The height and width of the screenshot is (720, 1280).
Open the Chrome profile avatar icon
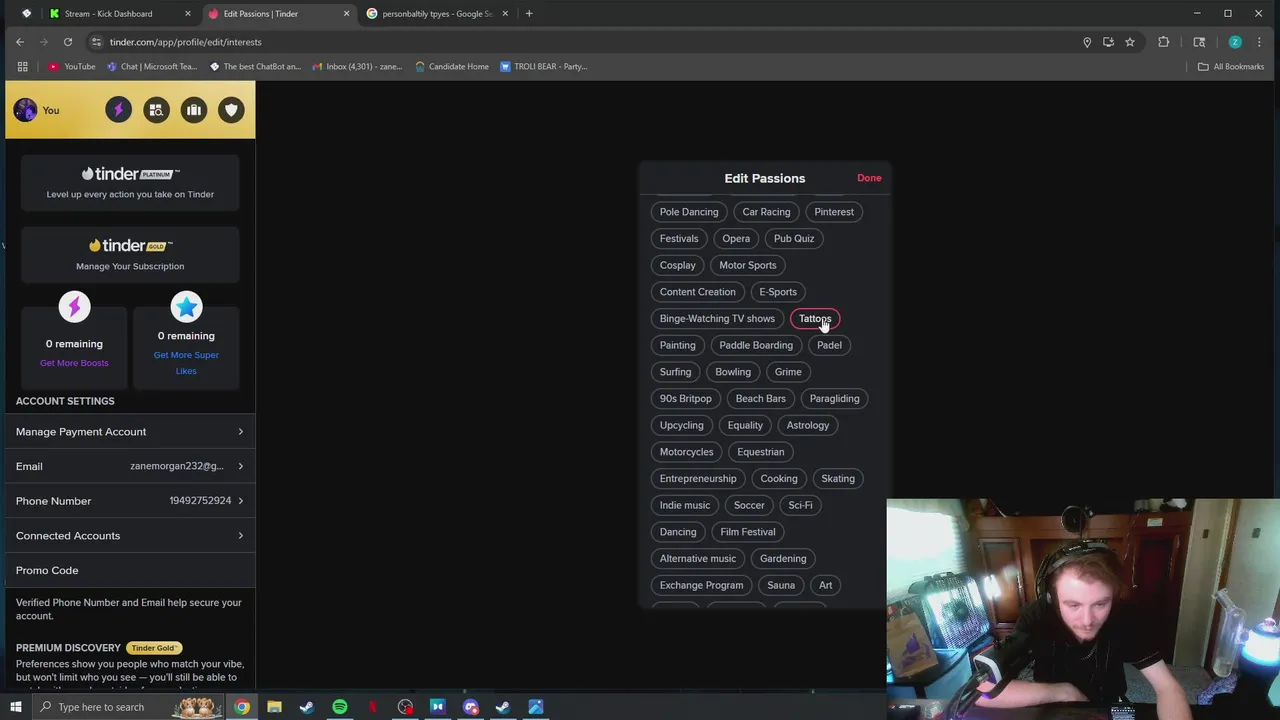[1235, 42]
